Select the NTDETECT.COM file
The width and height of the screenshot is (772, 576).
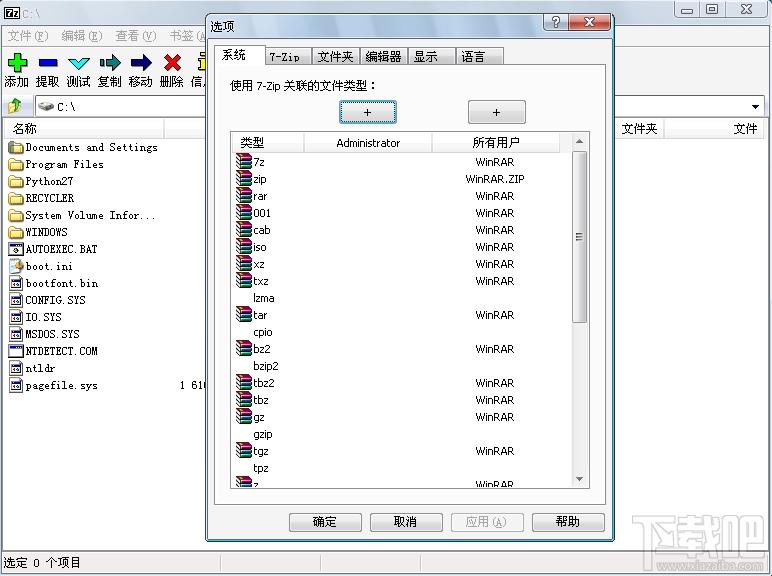pos(53,352)
